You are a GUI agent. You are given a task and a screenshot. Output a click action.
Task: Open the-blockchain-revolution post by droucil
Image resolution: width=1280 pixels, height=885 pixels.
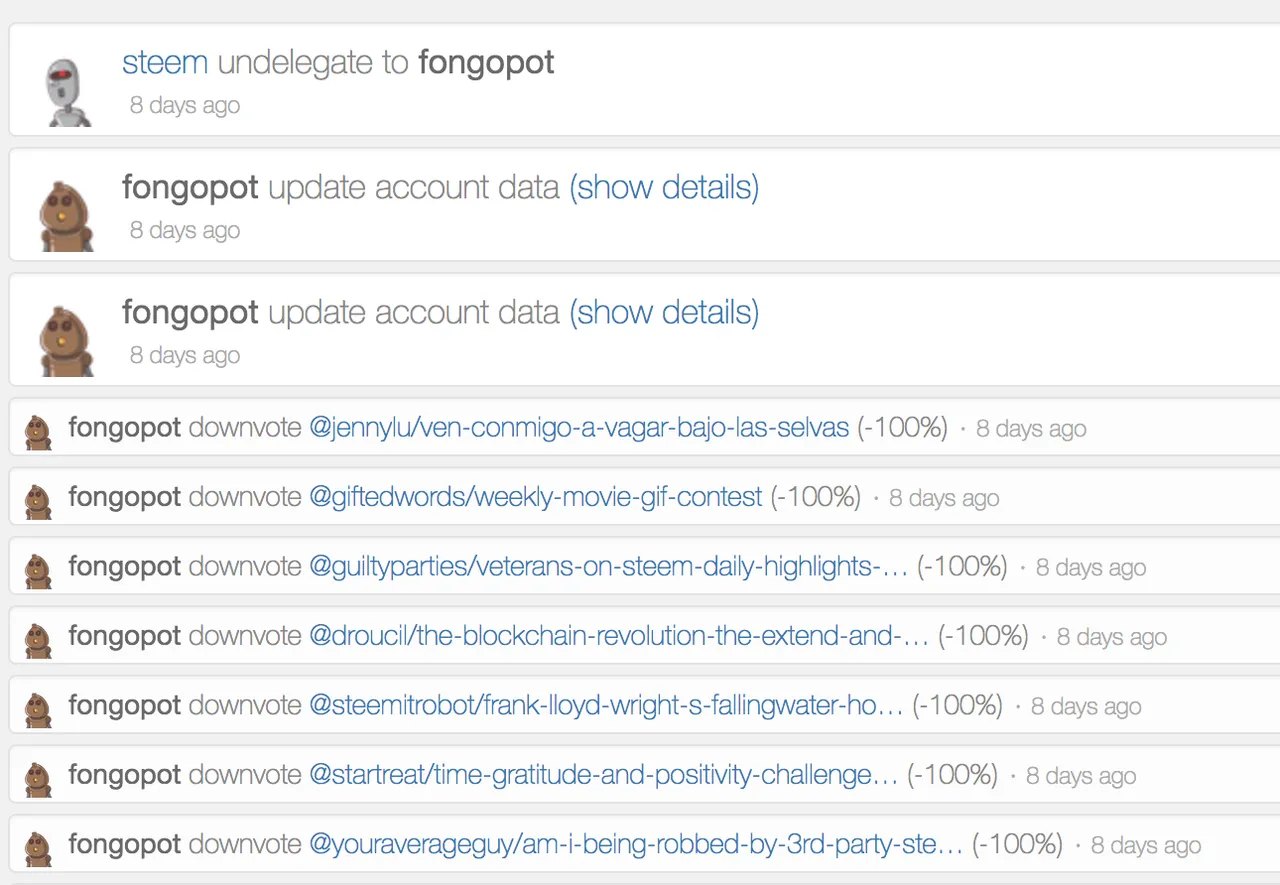619,636
